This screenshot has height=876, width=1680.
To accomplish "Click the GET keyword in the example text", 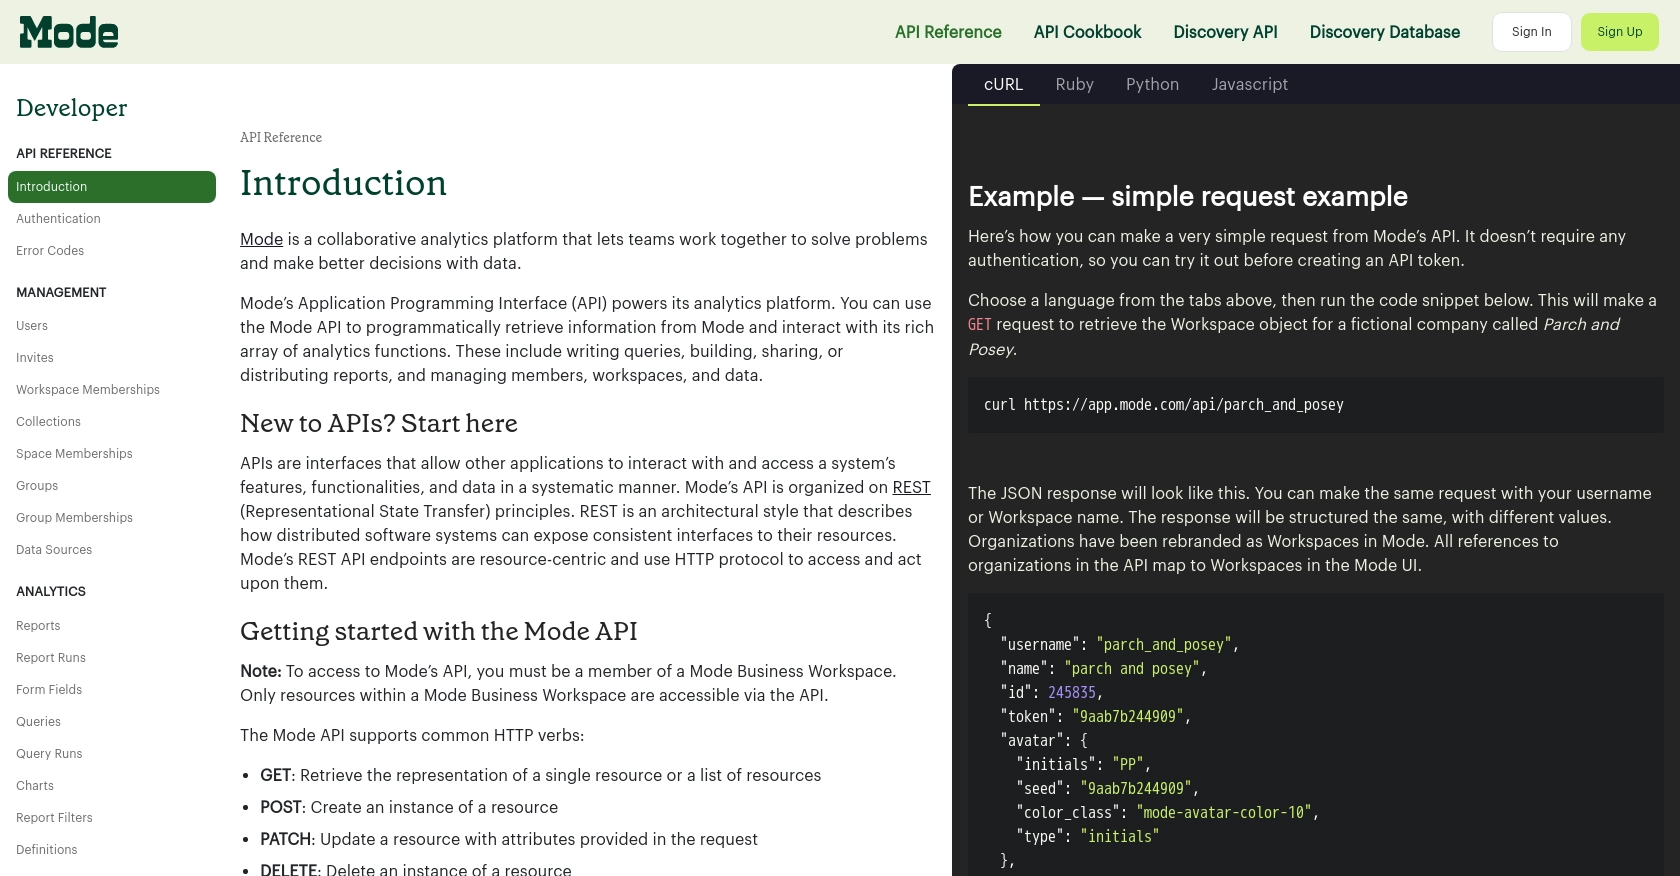I will (x=980, y=324).
